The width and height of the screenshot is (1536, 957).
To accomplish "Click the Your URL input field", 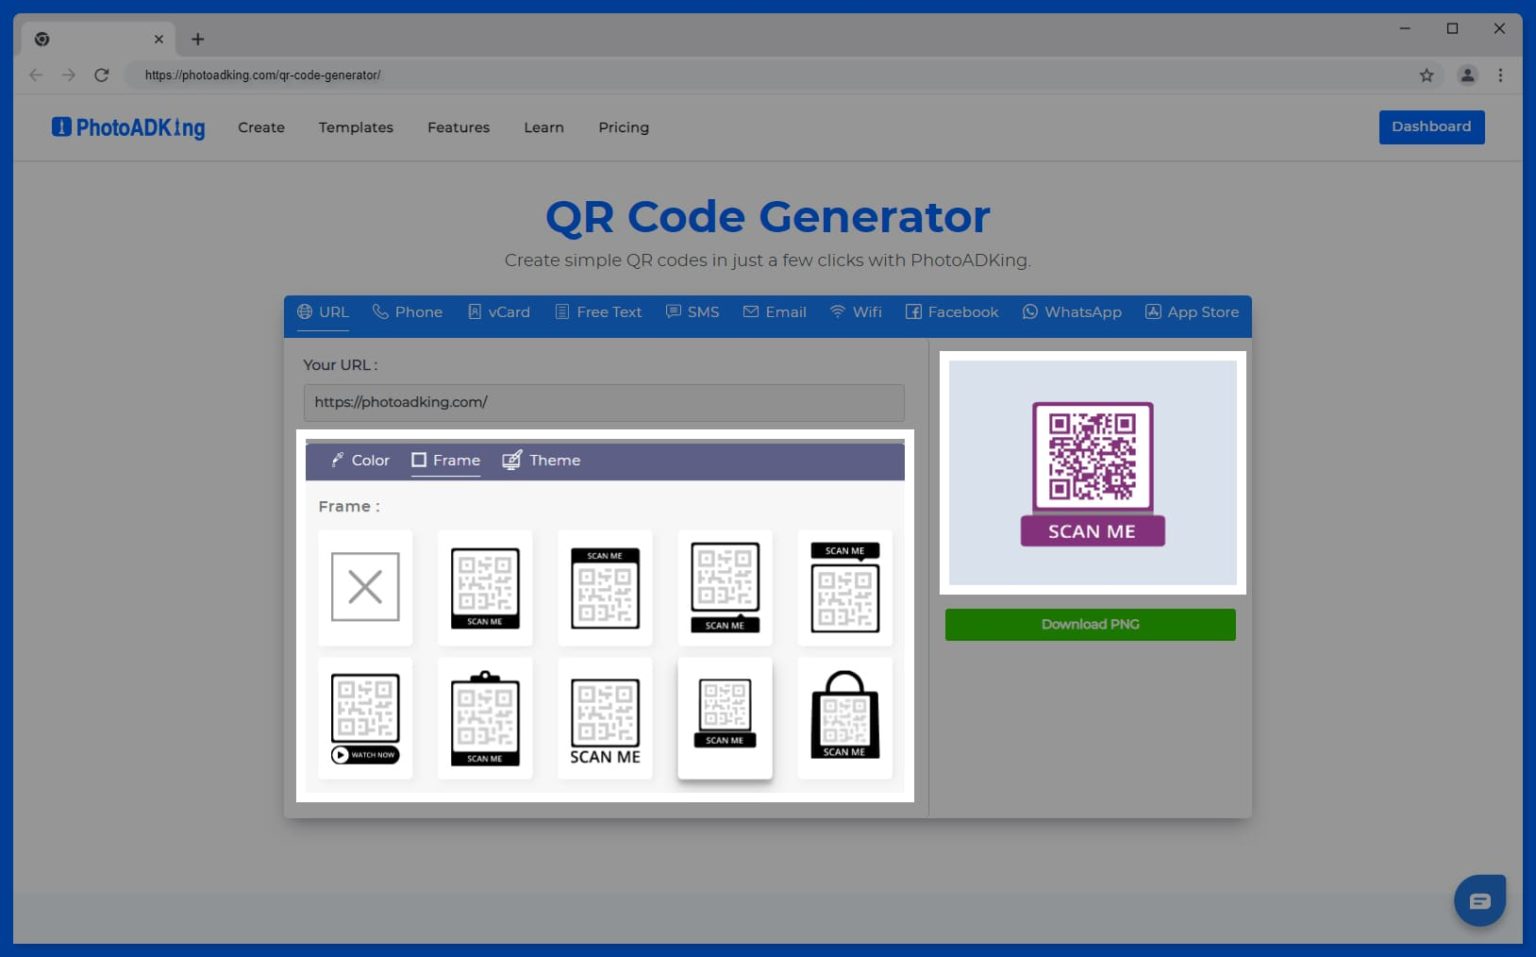I will click(604, 402).
